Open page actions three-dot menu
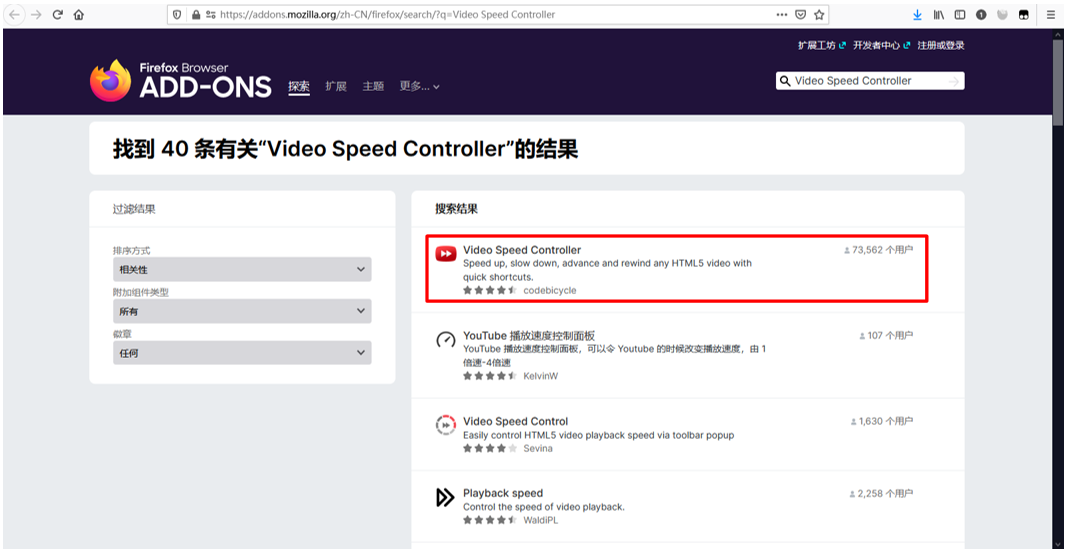The image size is (1067, 550). (782, 14)
